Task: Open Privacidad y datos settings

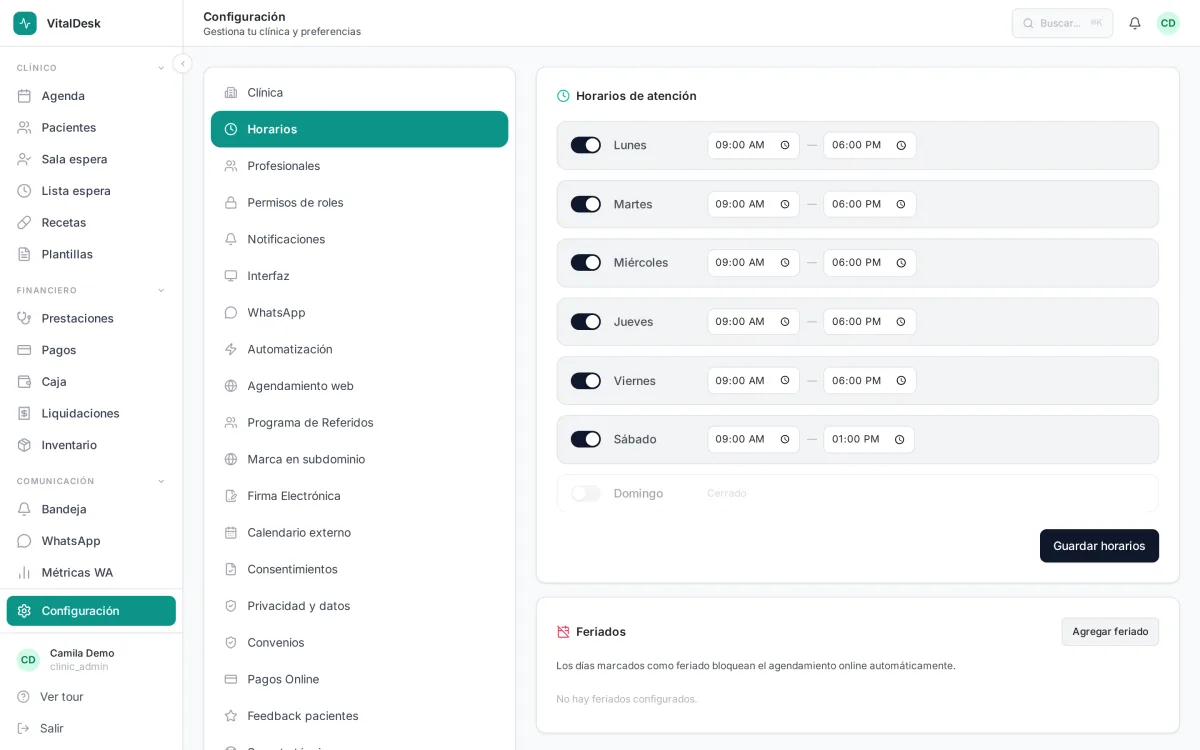Action: 359,606
